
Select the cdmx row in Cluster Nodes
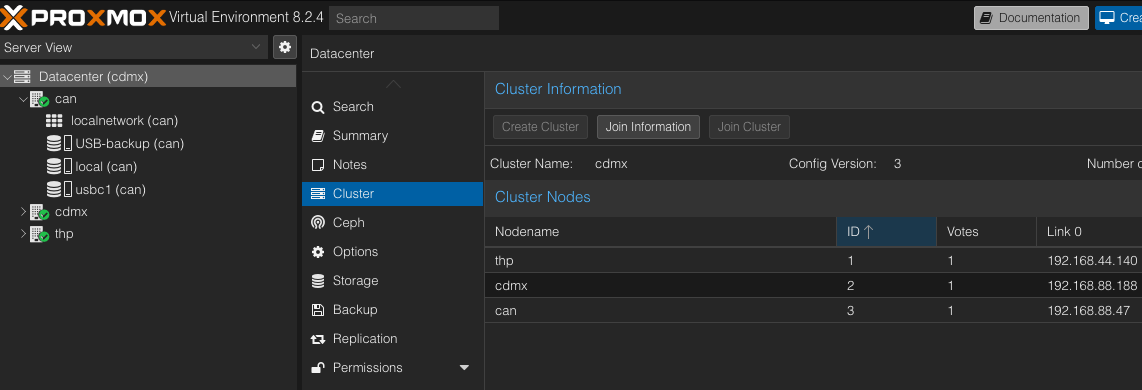[x=814, y=286]
